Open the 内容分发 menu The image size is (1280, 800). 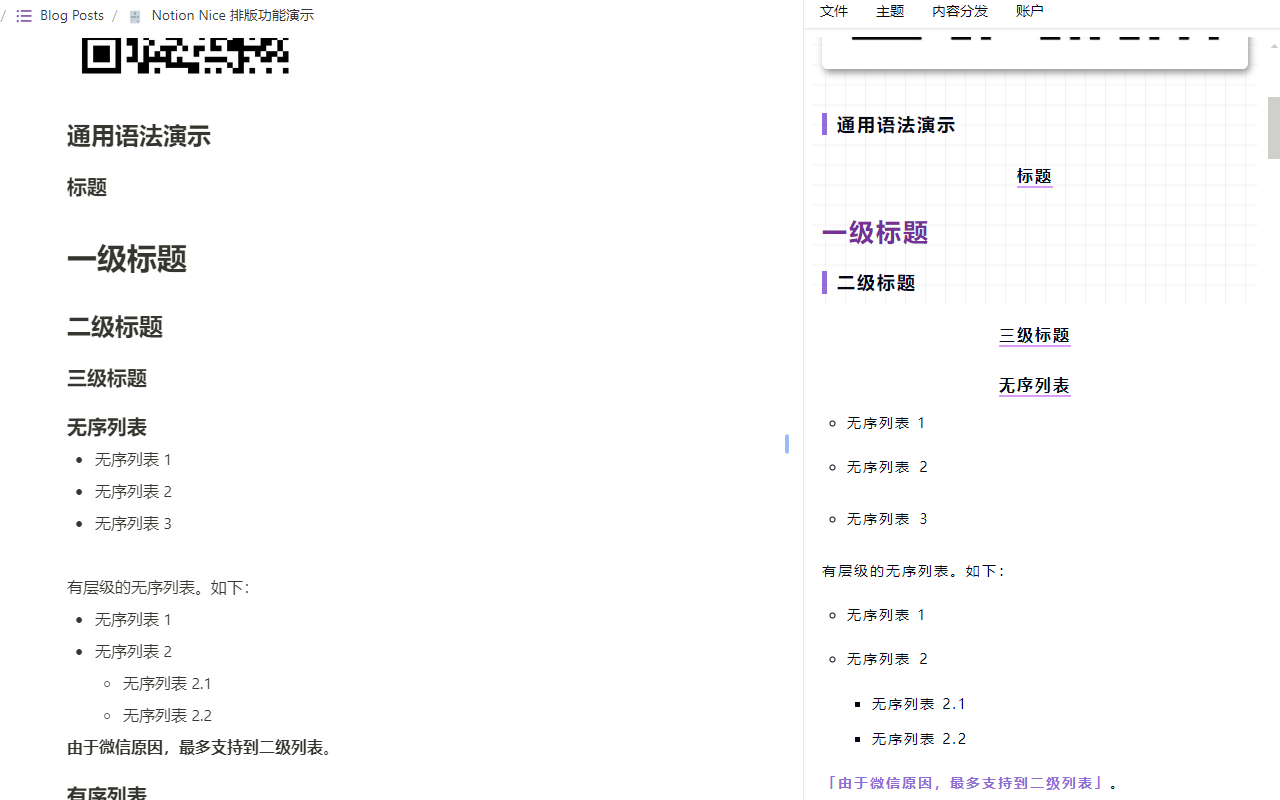959,11
